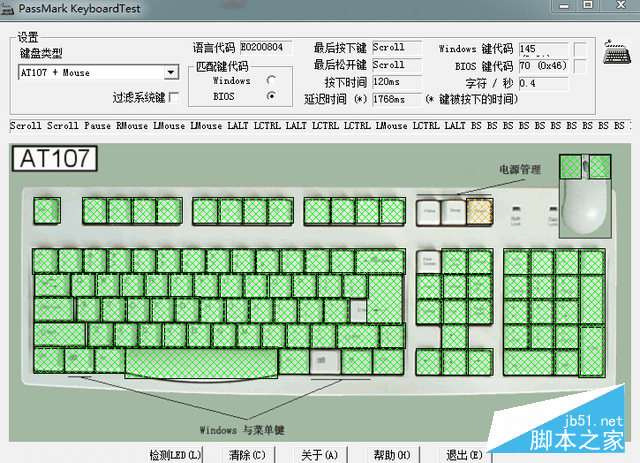Open the 关于(A) about dialog

(320, 455)
